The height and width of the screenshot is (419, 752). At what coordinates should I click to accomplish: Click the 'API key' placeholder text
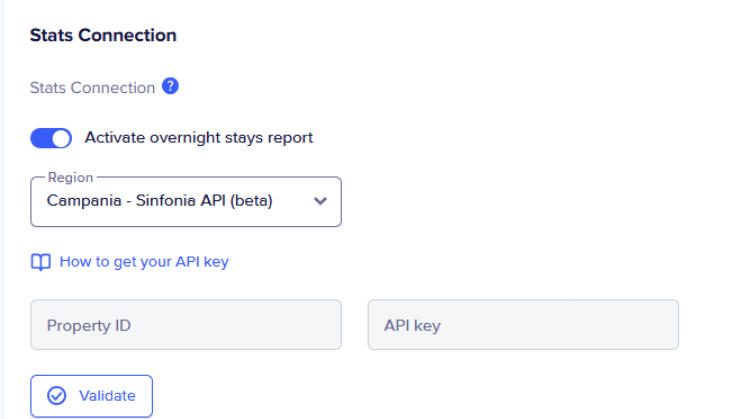[412, 326]
